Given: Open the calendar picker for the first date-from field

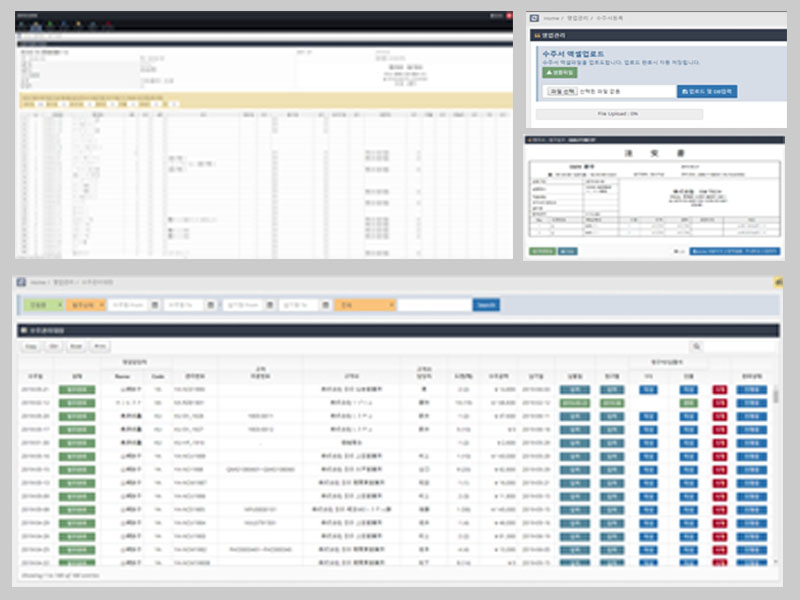Looking at the screenshot, I should pyautogui.click(x=152, y=304).
